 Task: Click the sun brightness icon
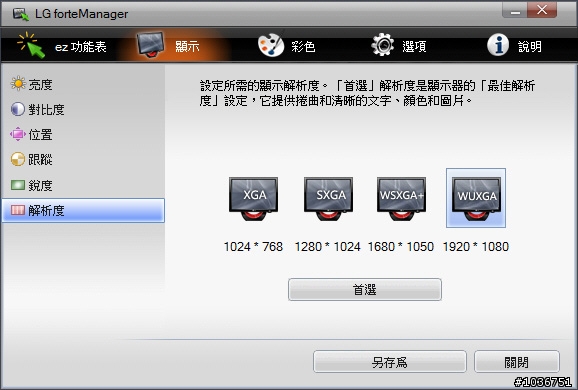(18, 84)
